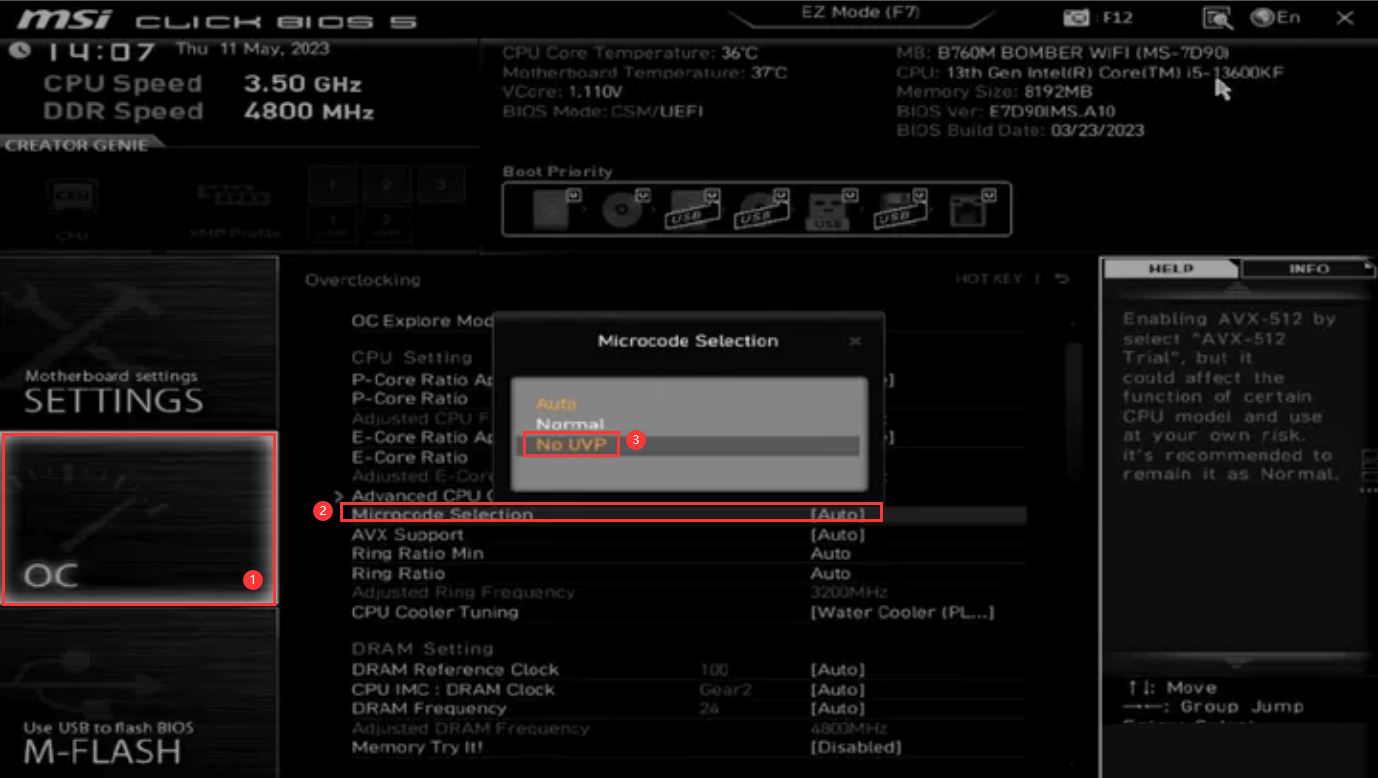Open DRAM Reference Clock [Auto] dropdown
The height and width of the screenshot is (778, 1378).
tap(837, 670)
